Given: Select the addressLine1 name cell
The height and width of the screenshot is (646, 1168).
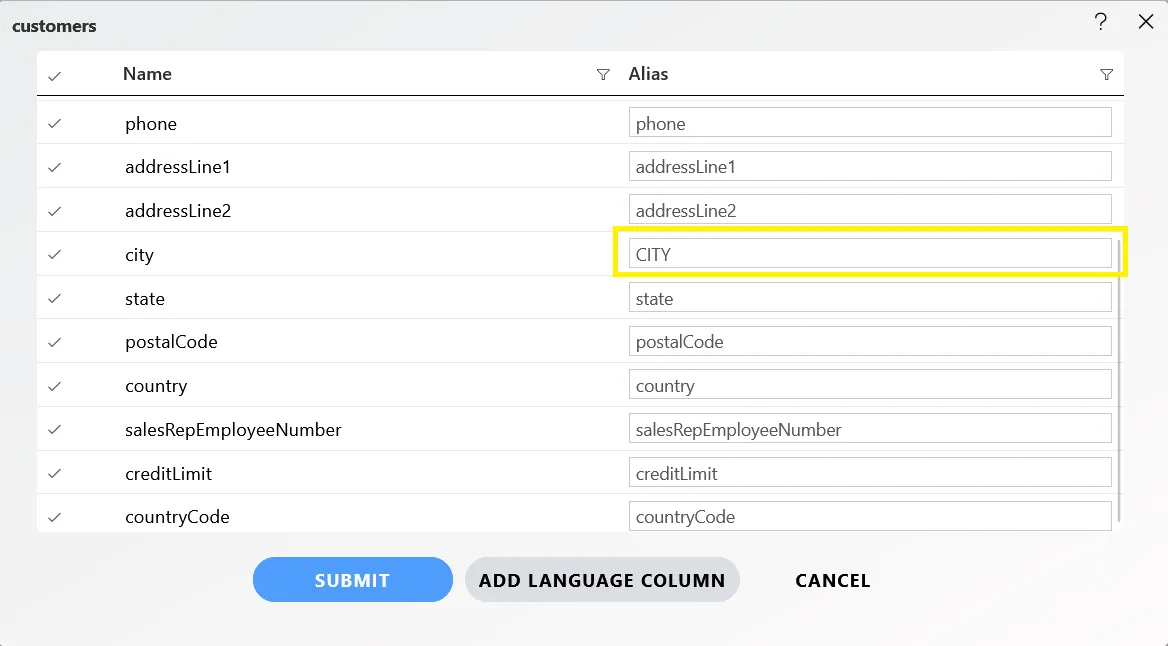Looking at the screenshot, I should pyautogui.click(x=178, y=167).
